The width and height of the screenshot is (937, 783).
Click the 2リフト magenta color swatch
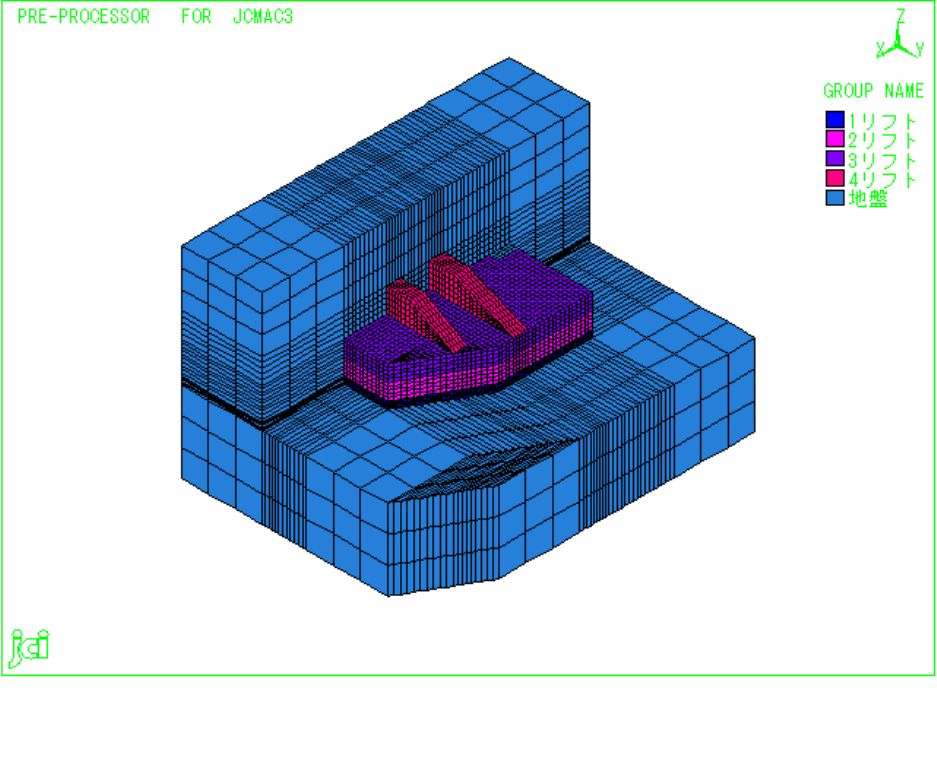835,139
